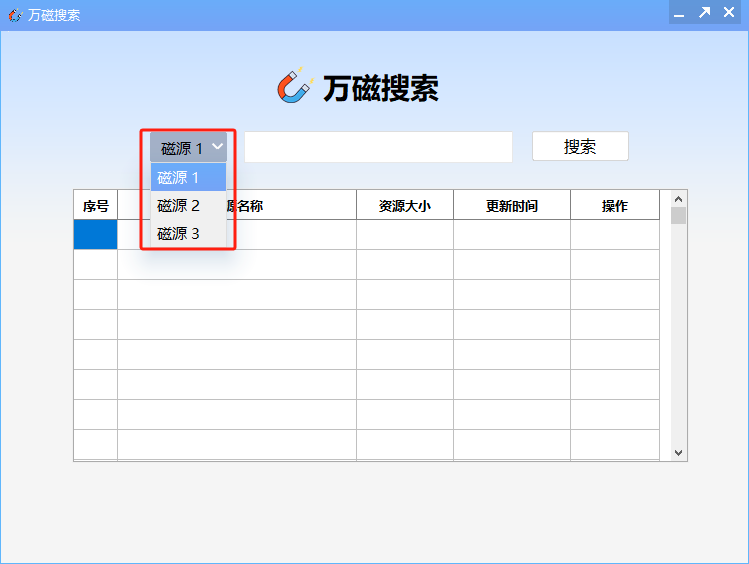Minimize the 万磁搜索 window
This screenshot has width=749, height=564.
(x=679, y=13)
